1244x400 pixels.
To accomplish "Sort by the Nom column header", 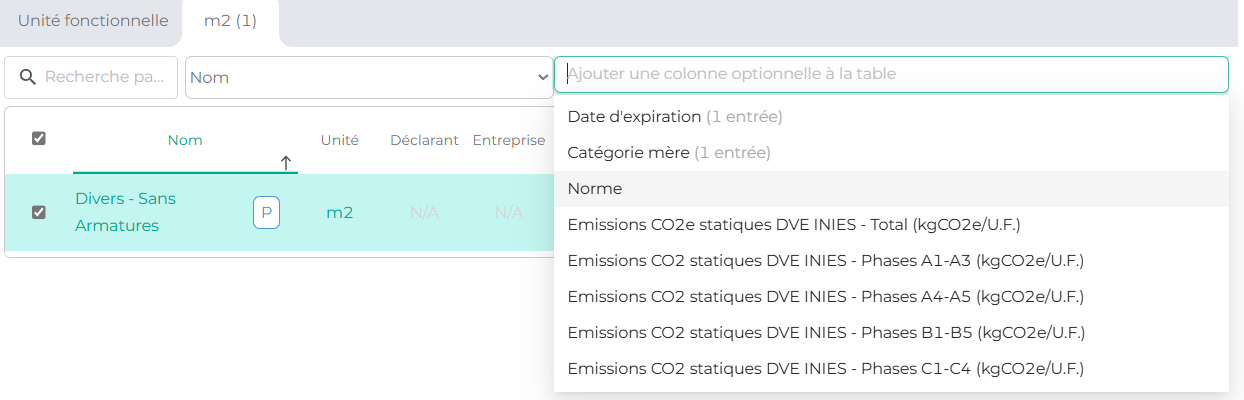I will point(185,141).
